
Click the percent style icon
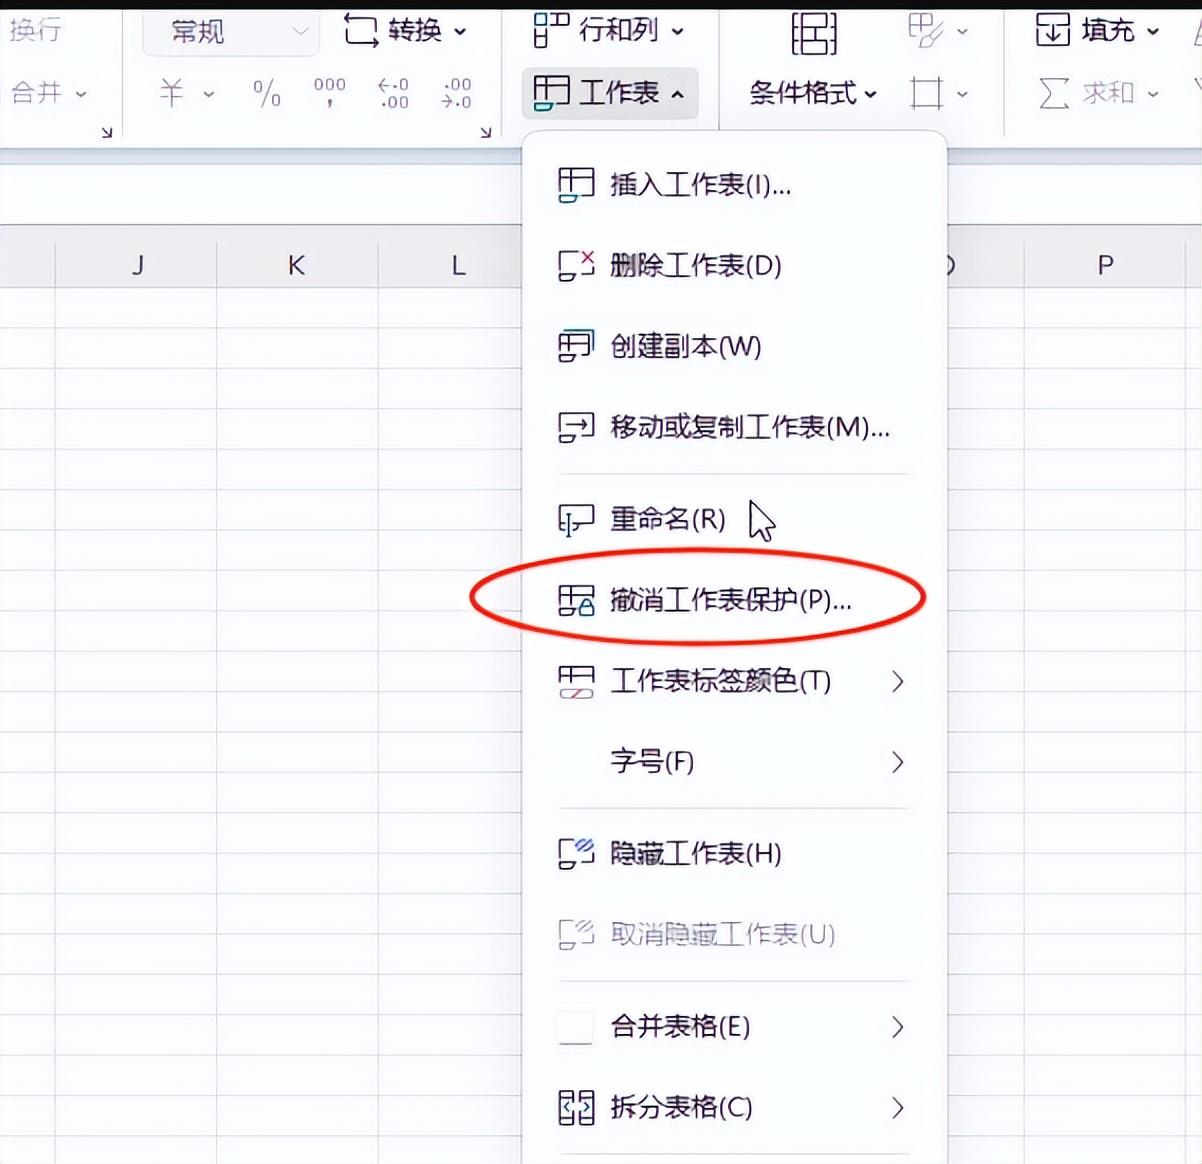pos(267,93)
